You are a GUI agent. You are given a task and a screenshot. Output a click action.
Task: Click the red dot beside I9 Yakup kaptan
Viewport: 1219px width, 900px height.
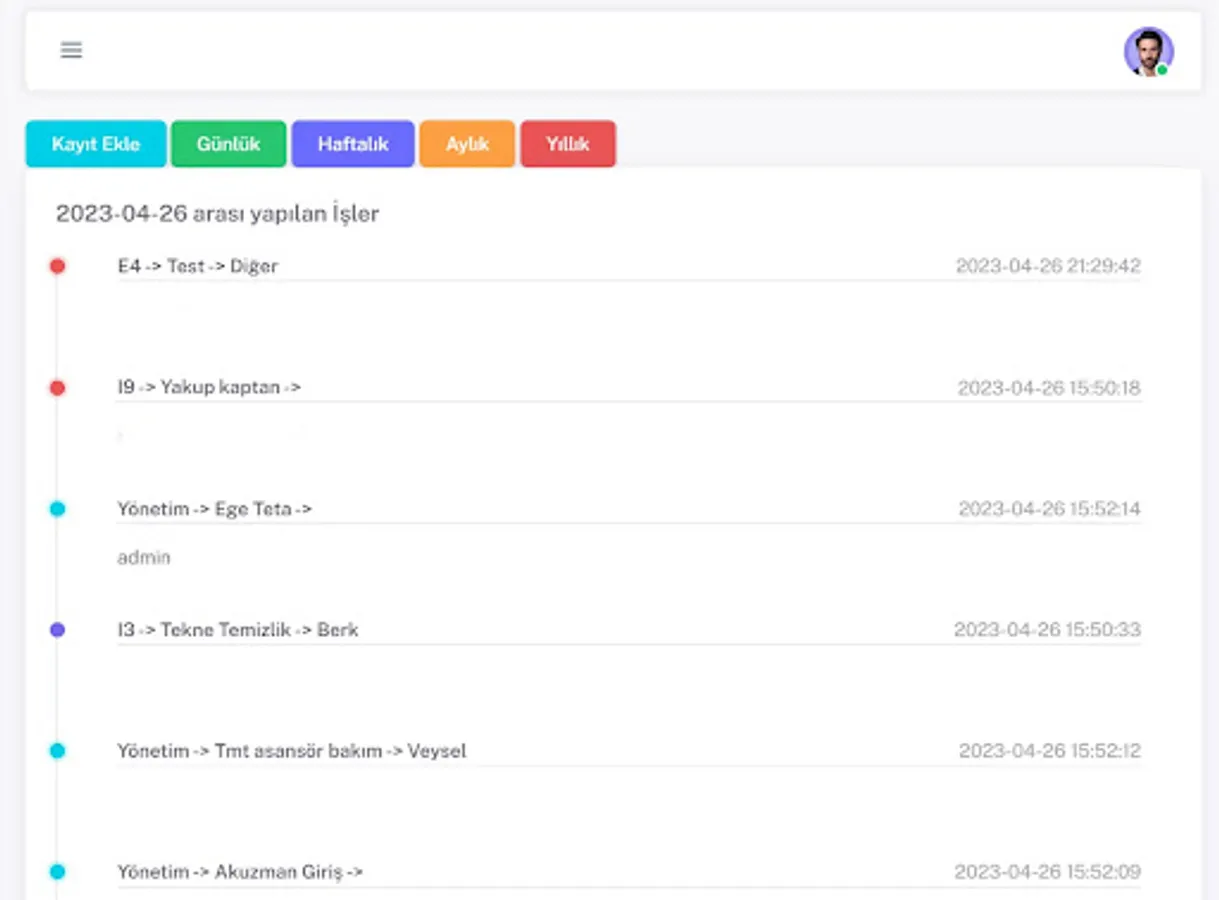[57, 388]
